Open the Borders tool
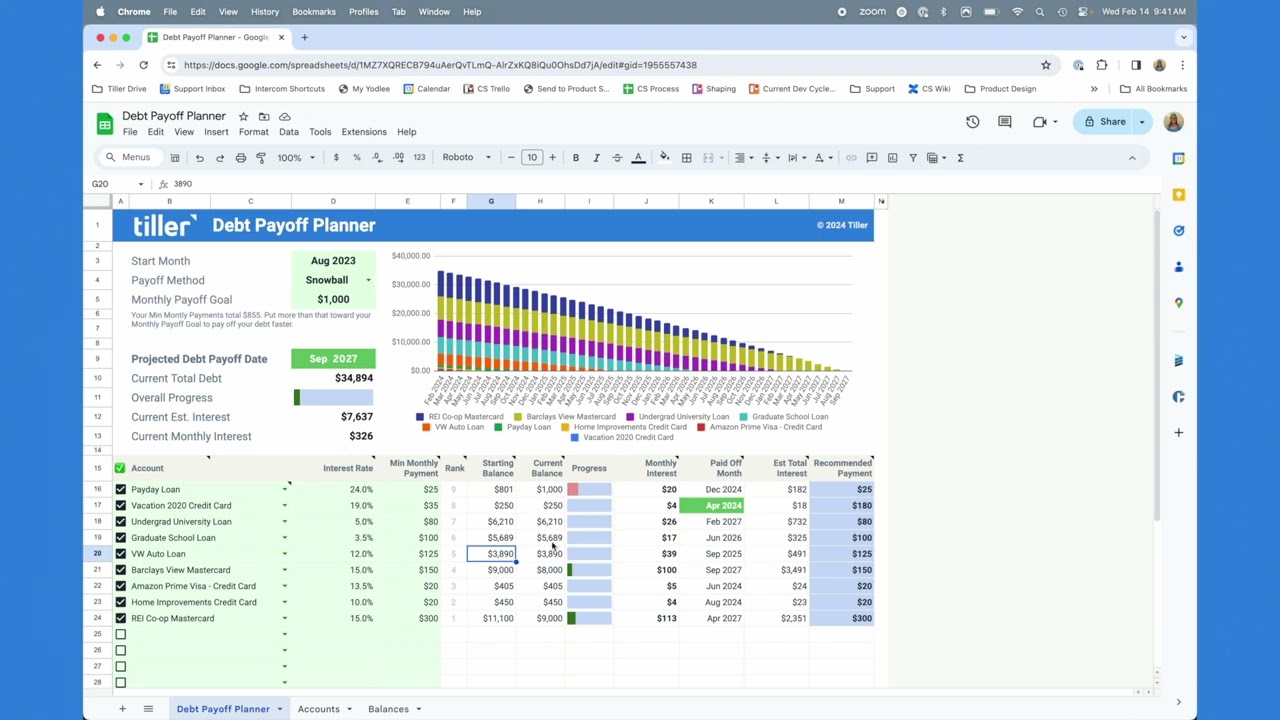 click(x=686, y=158)
